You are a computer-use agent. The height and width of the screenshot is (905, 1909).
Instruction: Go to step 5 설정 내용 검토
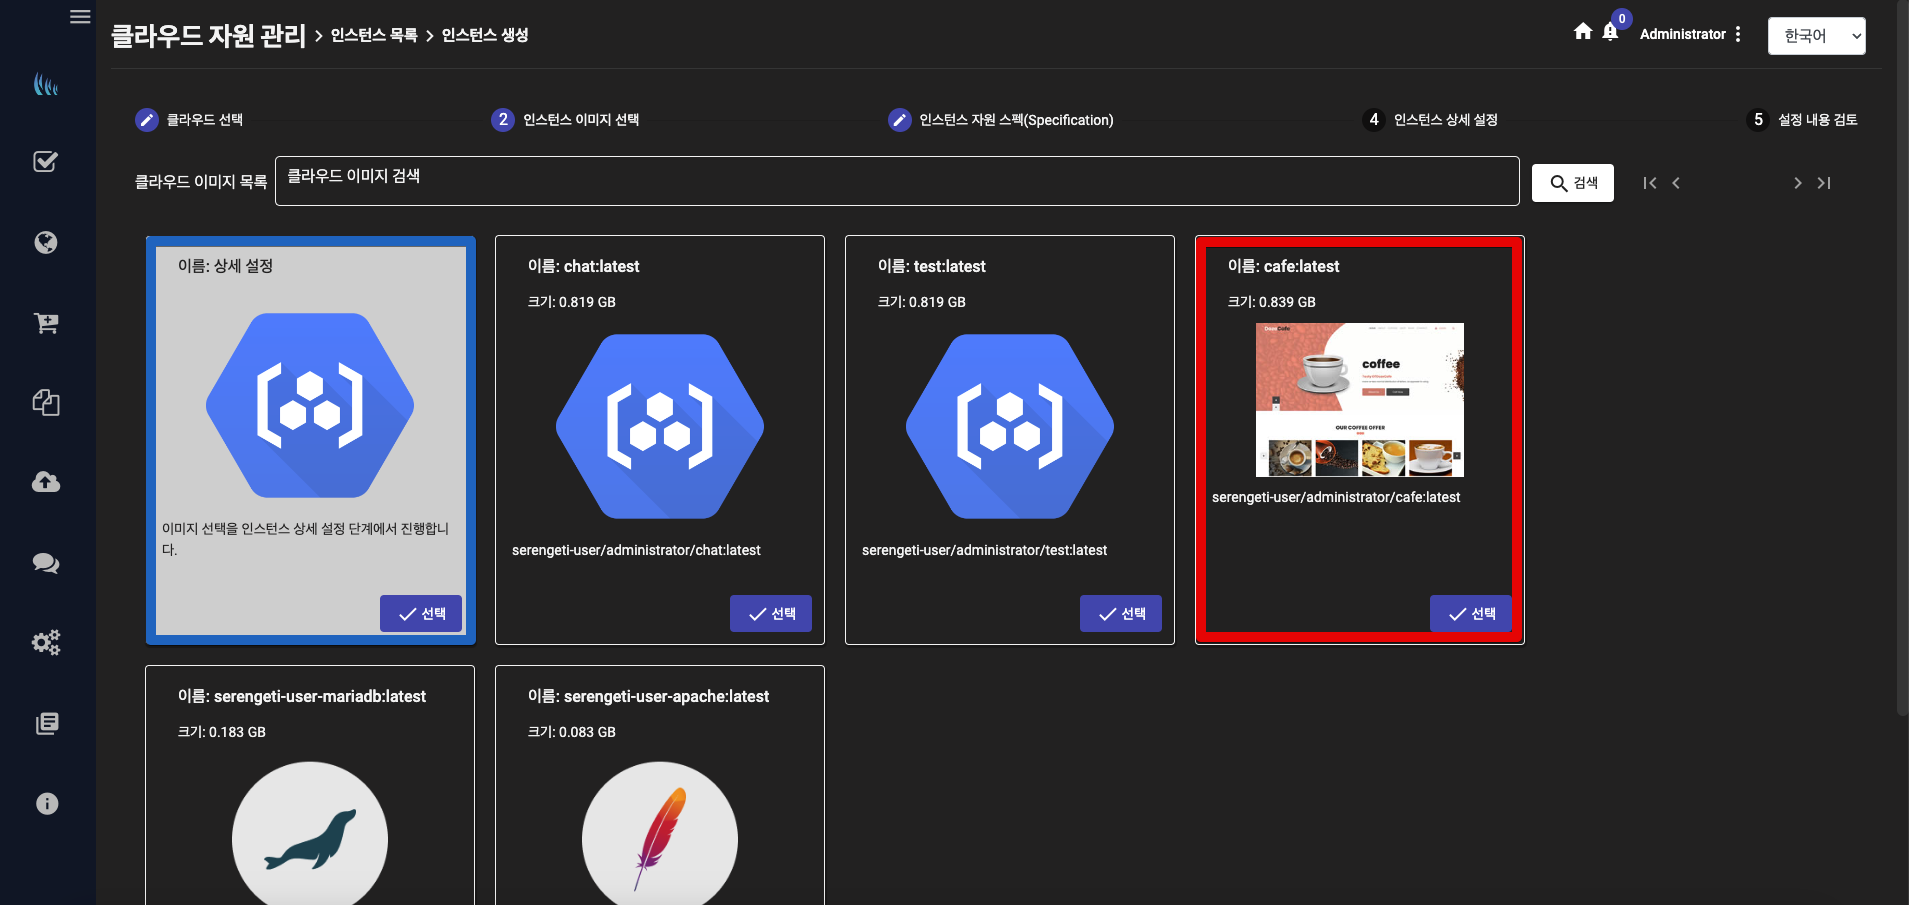(x=1803, y=120)
